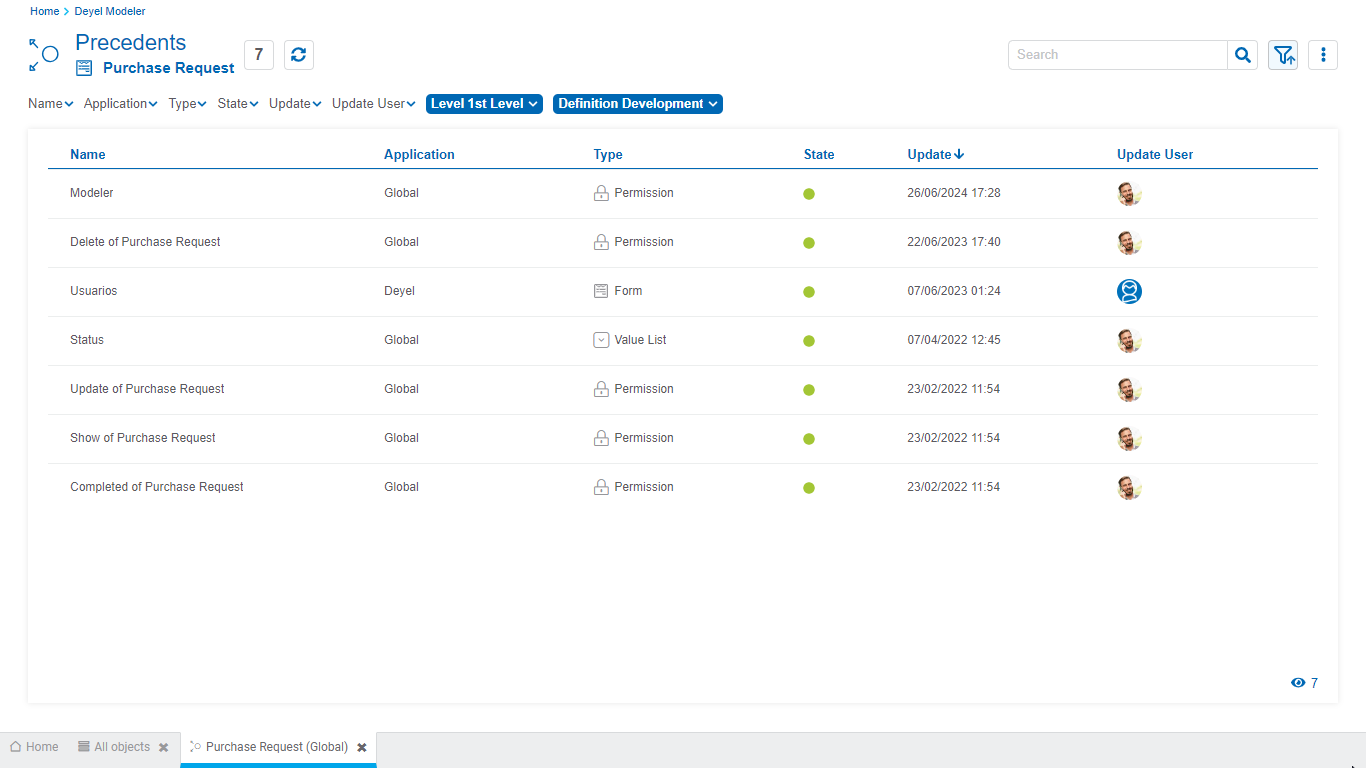Viewport: 1366px width, 768px height.
Task: Switch to the Home tab
Action: point(34,747)
